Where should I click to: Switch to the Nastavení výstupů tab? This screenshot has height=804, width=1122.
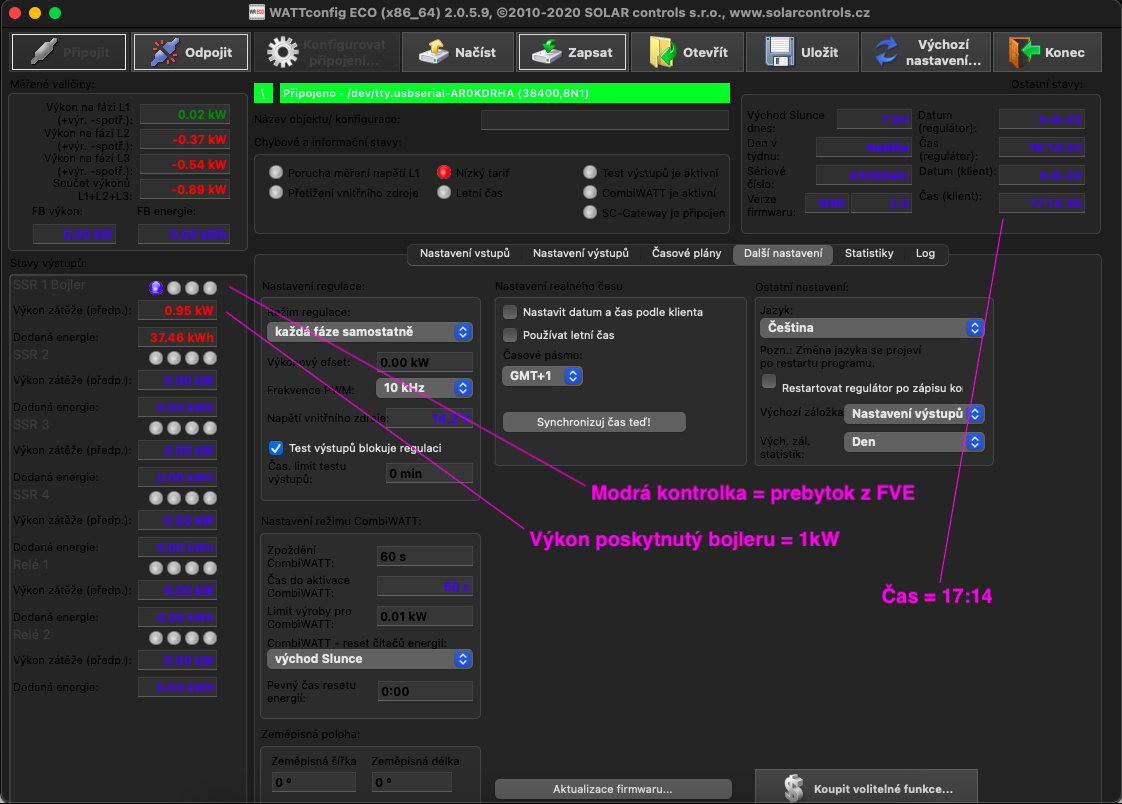click(580, 253)
